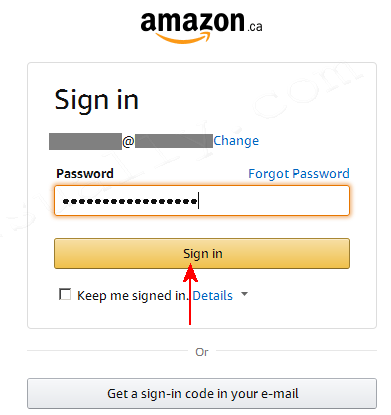Expand the small arrow beside Details

(x=245, y=294)
